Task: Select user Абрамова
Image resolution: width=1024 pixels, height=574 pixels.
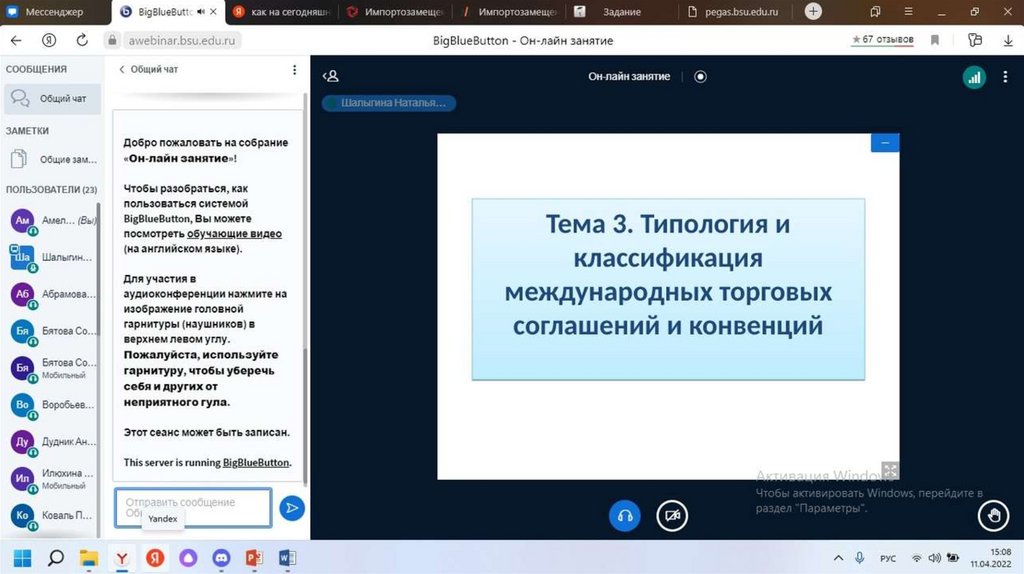Action: click(x=52, y=294)
